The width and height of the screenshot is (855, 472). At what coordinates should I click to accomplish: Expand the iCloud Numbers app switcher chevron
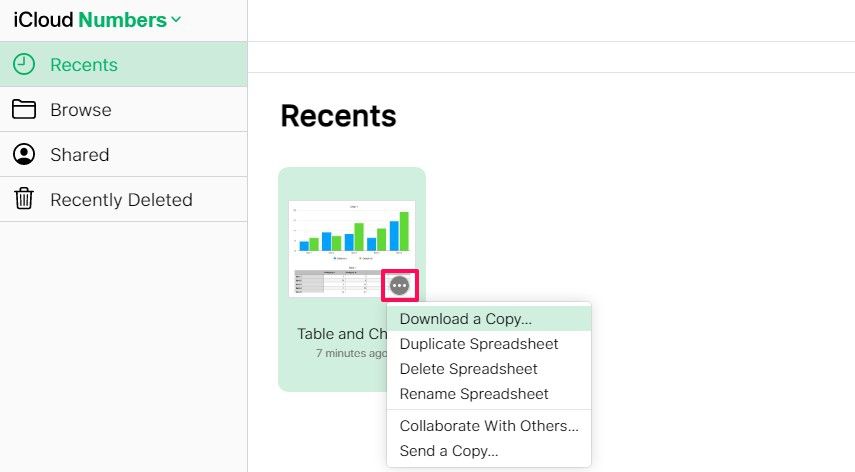176,19
